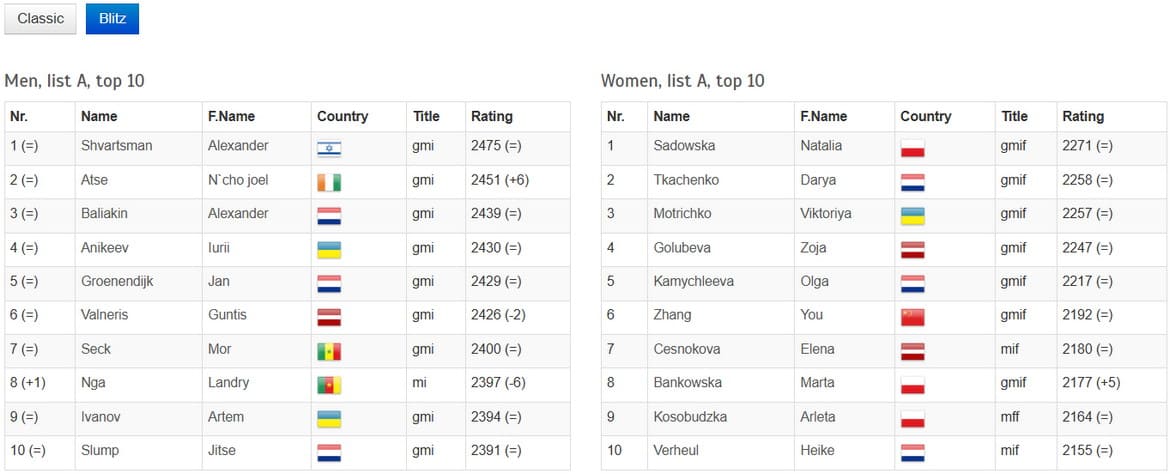1170x474 pixels.
Task: Click Ukraine flag in Anikeev row
Action: pyautogui.click(x=329, y=249)
